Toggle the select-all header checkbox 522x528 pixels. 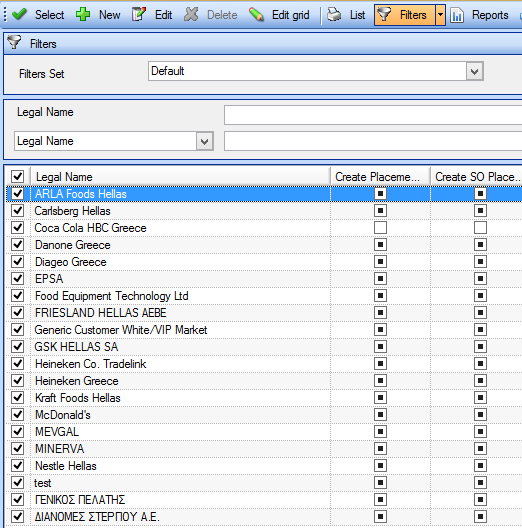click(x=17, y=176)
